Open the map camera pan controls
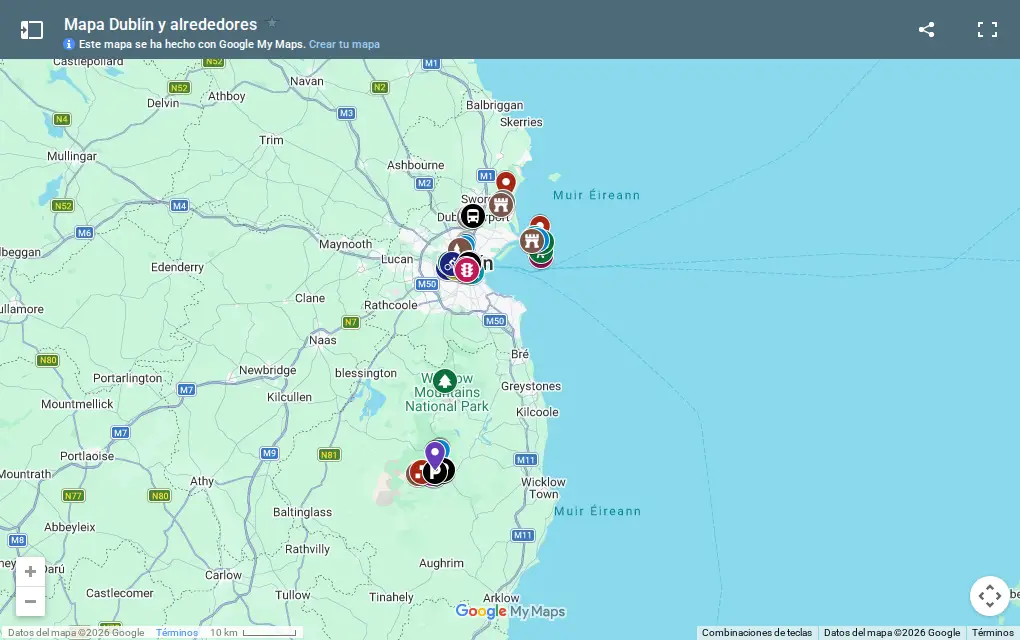The width and height of the screenshot is (1020, 640). (x=989, y=596)
